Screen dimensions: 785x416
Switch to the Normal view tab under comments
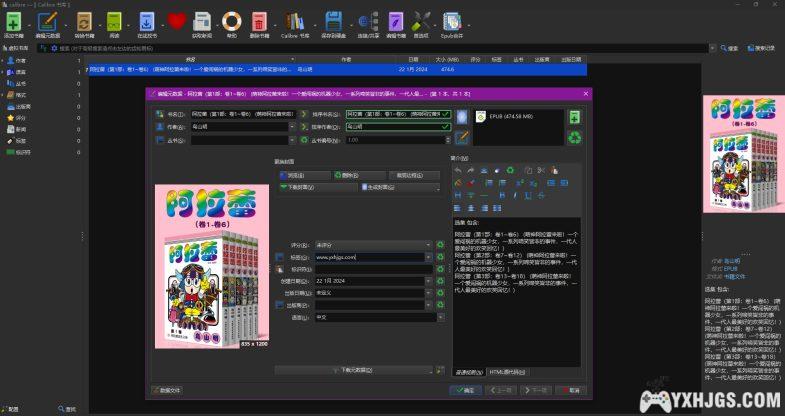click(469, 372)
